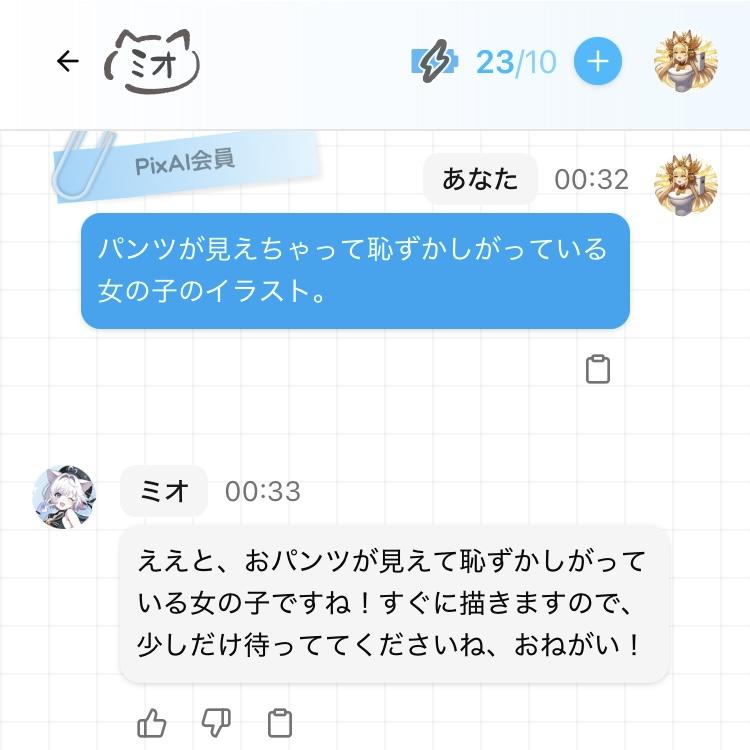Tap the 00:32 timestamp

tap(591, 180)
